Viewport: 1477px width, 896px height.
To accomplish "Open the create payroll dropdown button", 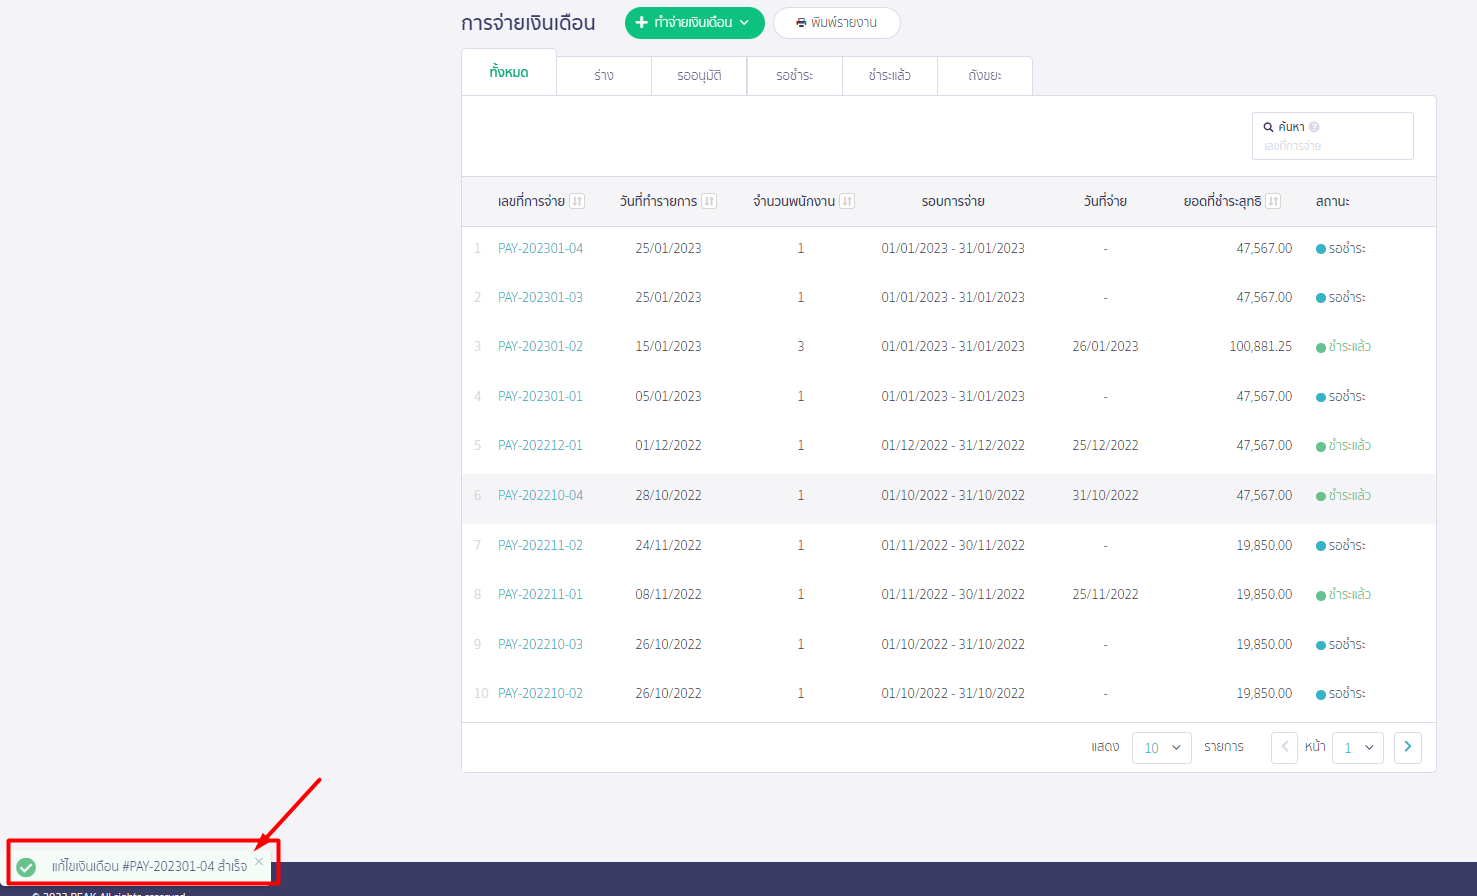I will 694,23.
